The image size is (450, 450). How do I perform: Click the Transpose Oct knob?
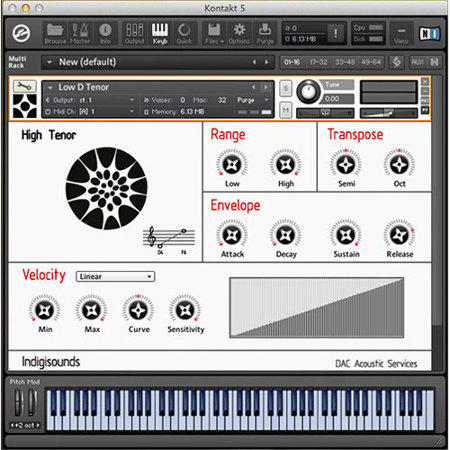pyautogui.click(x=399, y=164)
